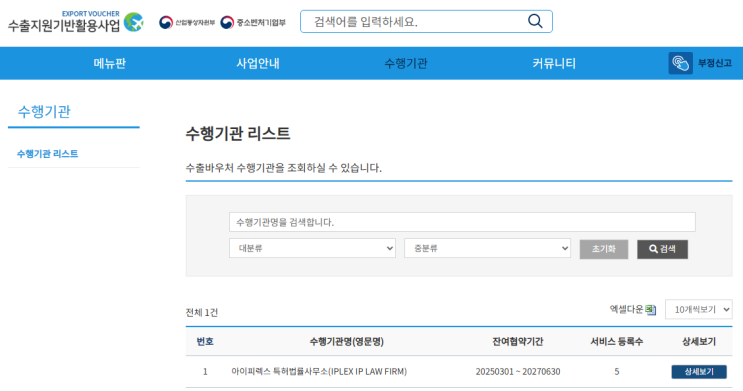Click the dark 검색 search button
This screenshot has height=391, width=743.
point(662,249)
